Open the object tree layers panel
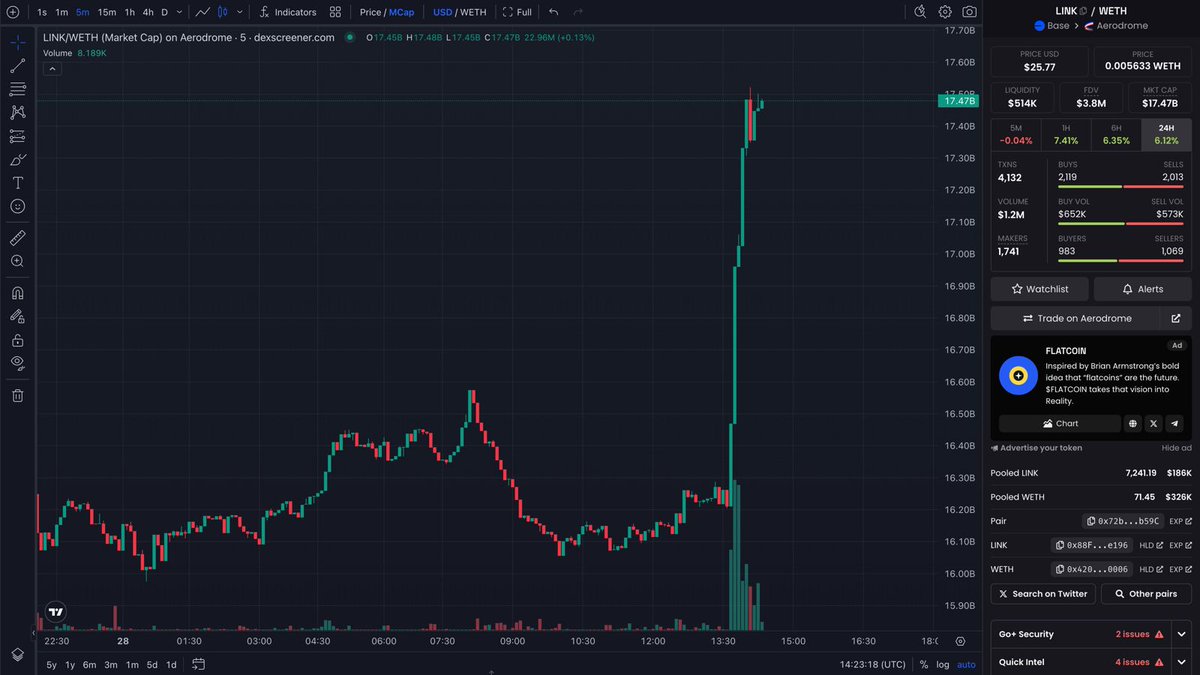The height and width of the screenshot is (675, 1200). [17, 654]
